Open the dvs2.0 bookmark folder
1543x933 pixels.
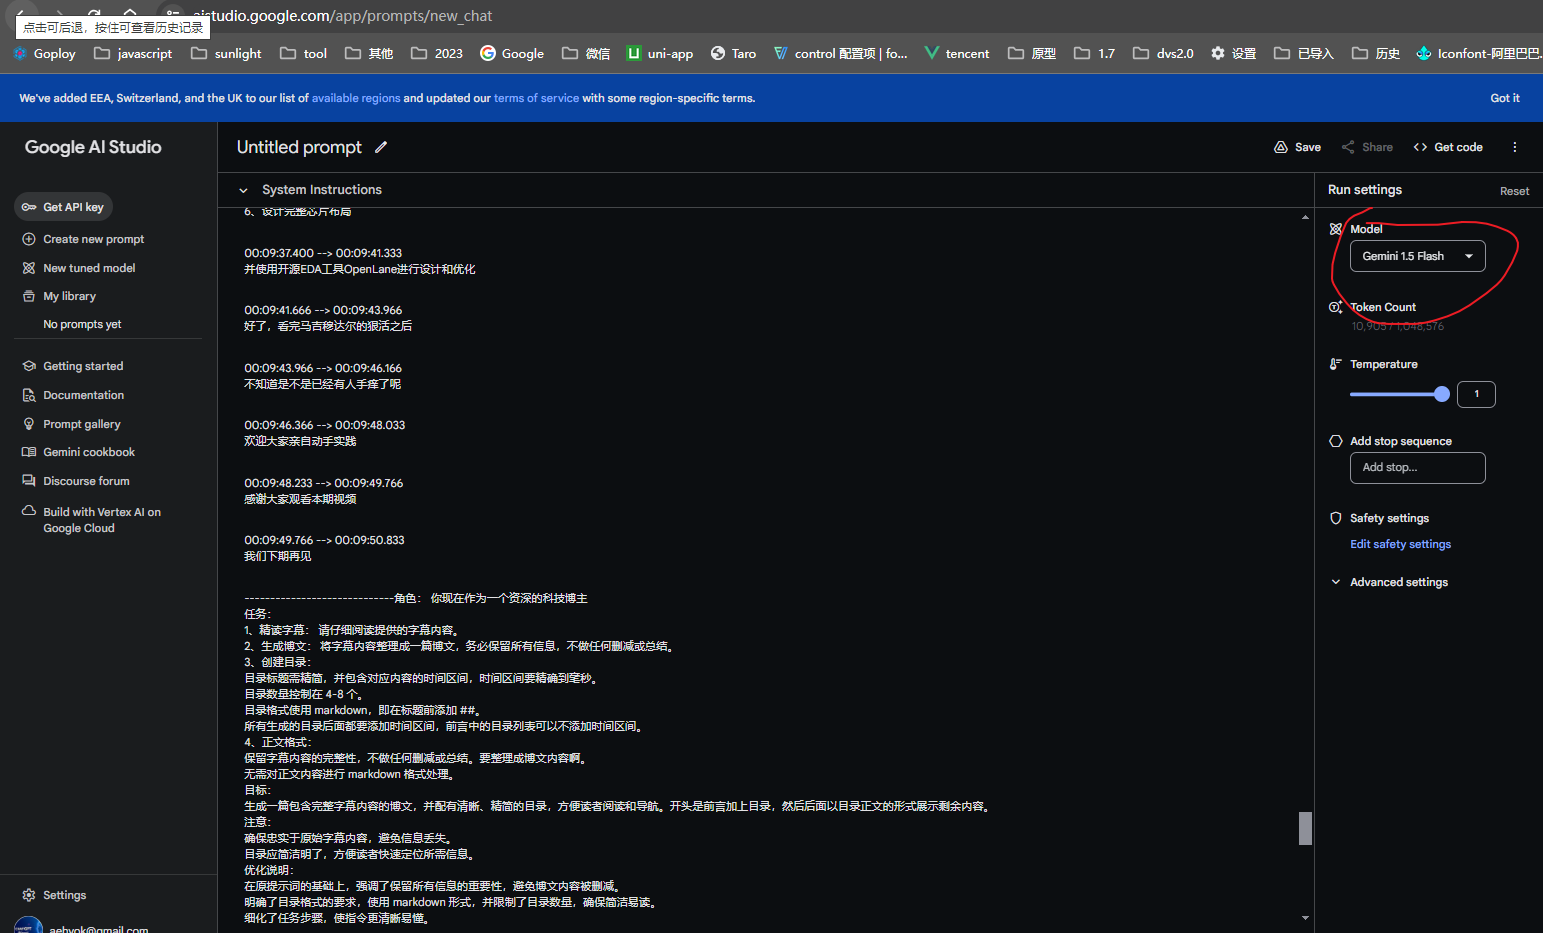point(1163,54)
